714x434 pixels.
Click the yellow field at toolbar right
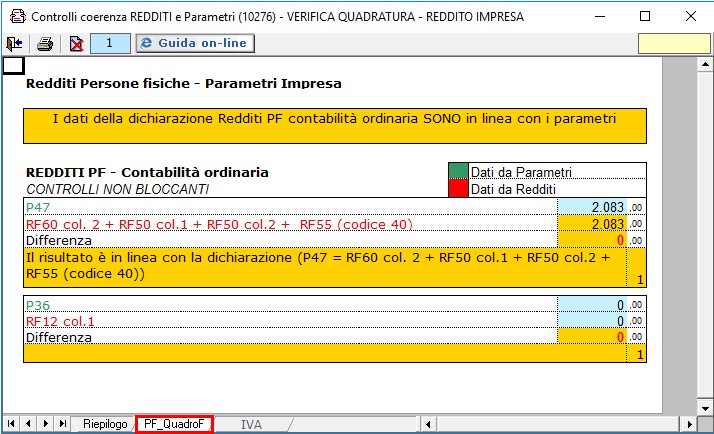[674, 44]
